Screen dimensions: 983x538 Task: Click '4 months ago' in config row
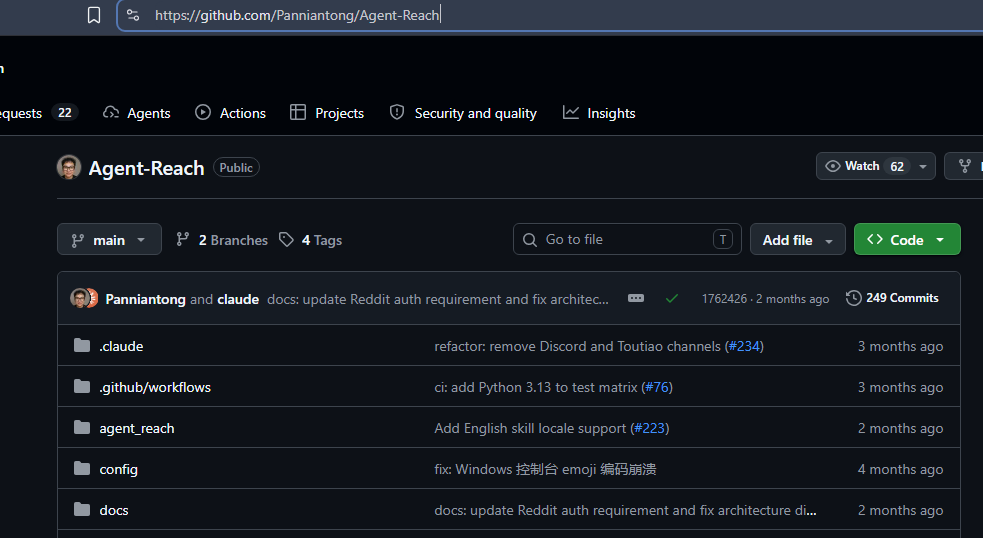(x=900, y=470)
